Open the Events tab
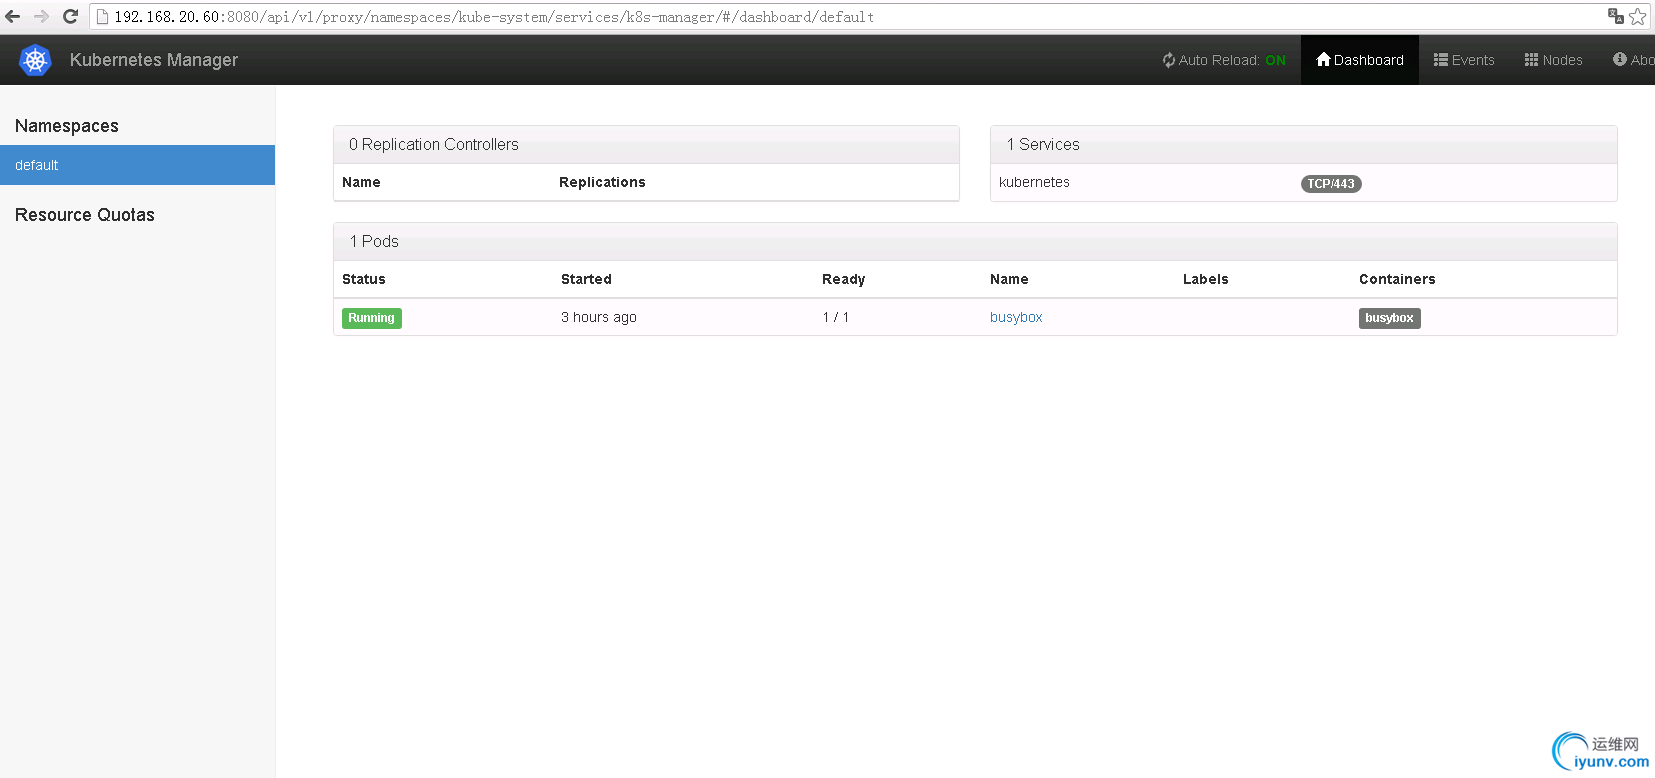This screenshot has height=778, width=1655. pyautogui.click(x=1464, y=60)
